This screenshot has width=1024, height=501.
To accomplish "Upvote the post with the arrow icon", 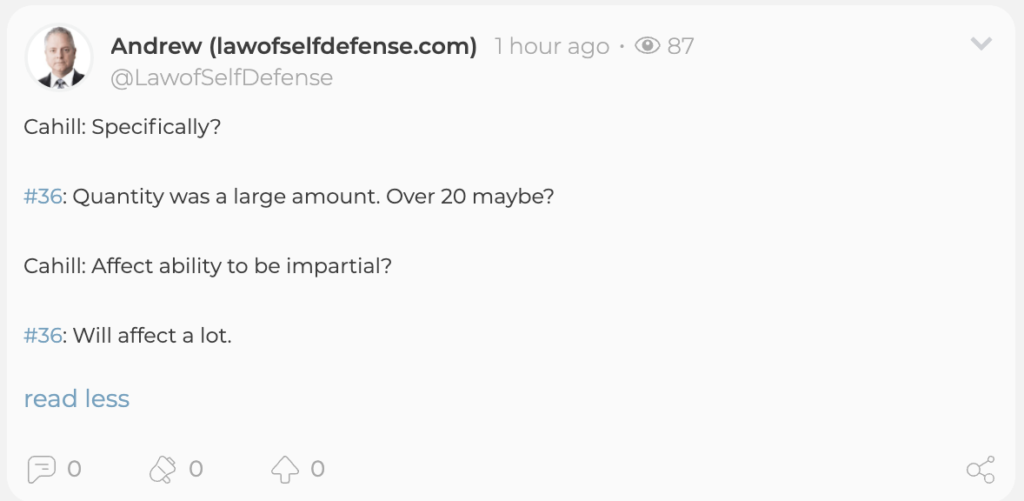I will (285, 468).
